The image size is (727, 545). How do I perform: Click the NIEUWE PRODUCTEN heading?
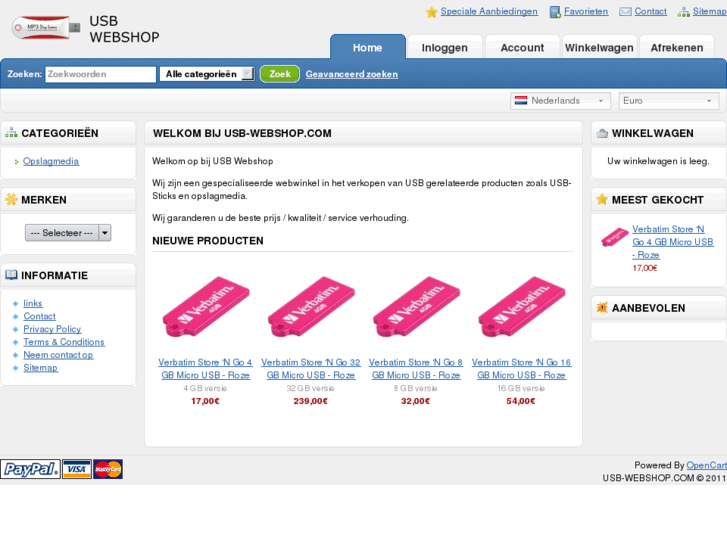point(208,241)
